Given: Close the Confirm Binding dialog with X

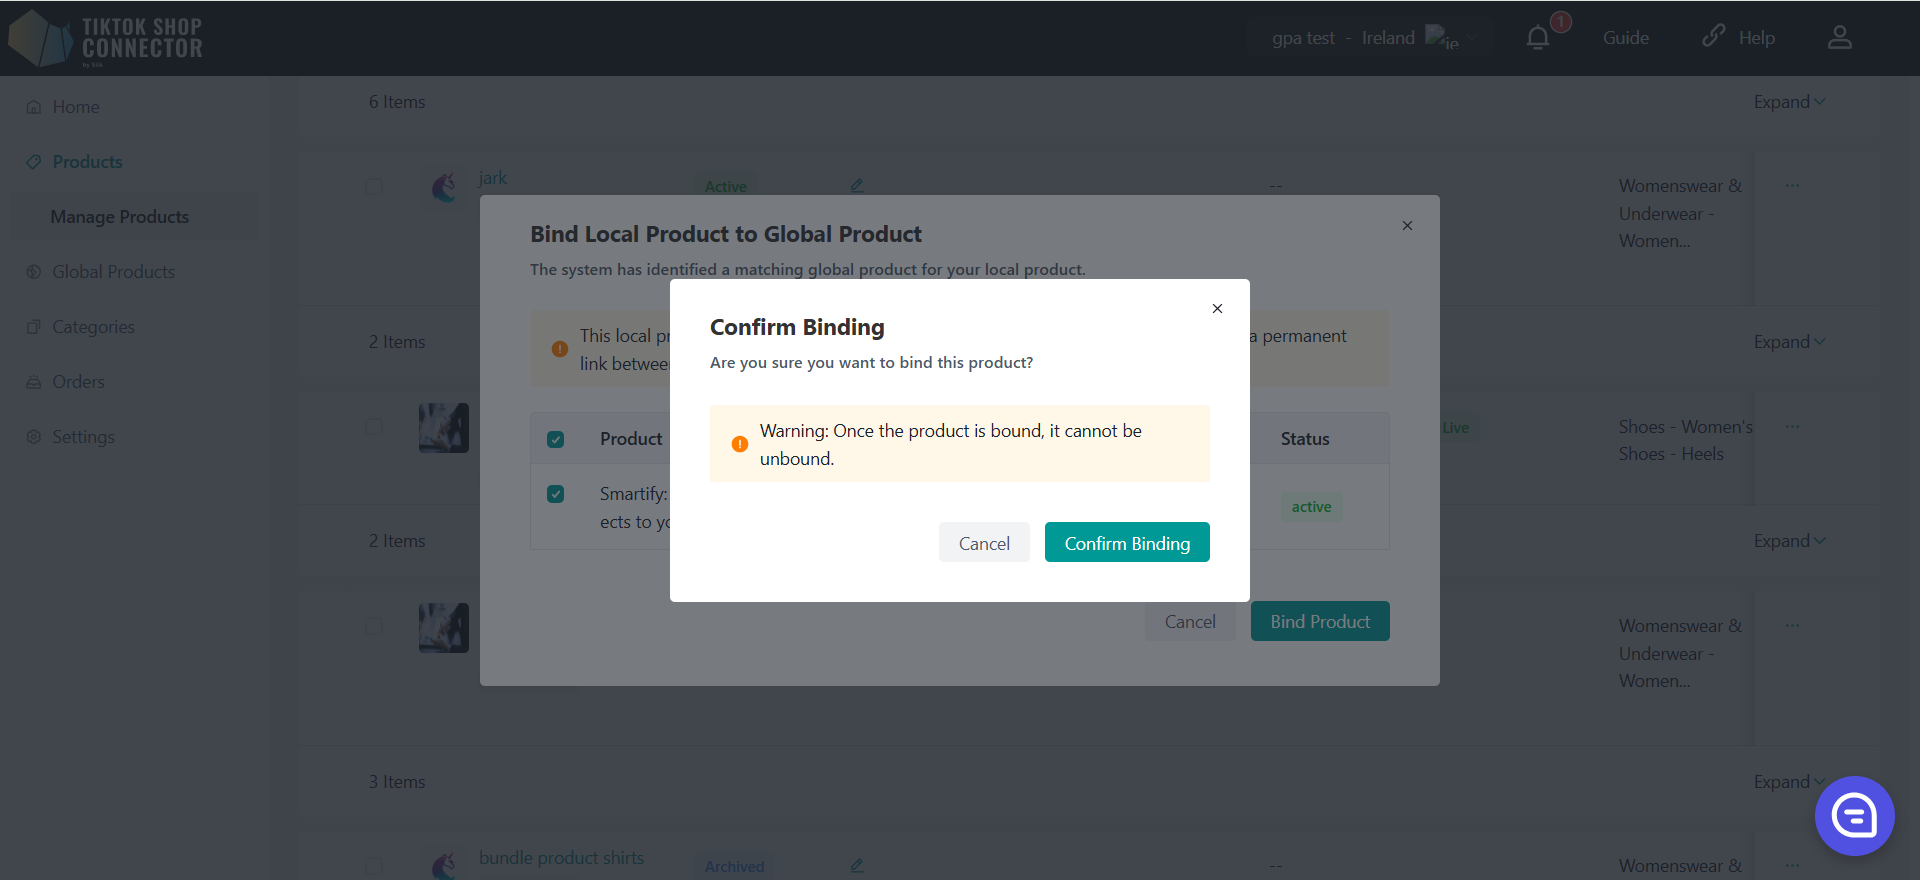Looking at the screenshot, I should click(x=1217, y=309).
